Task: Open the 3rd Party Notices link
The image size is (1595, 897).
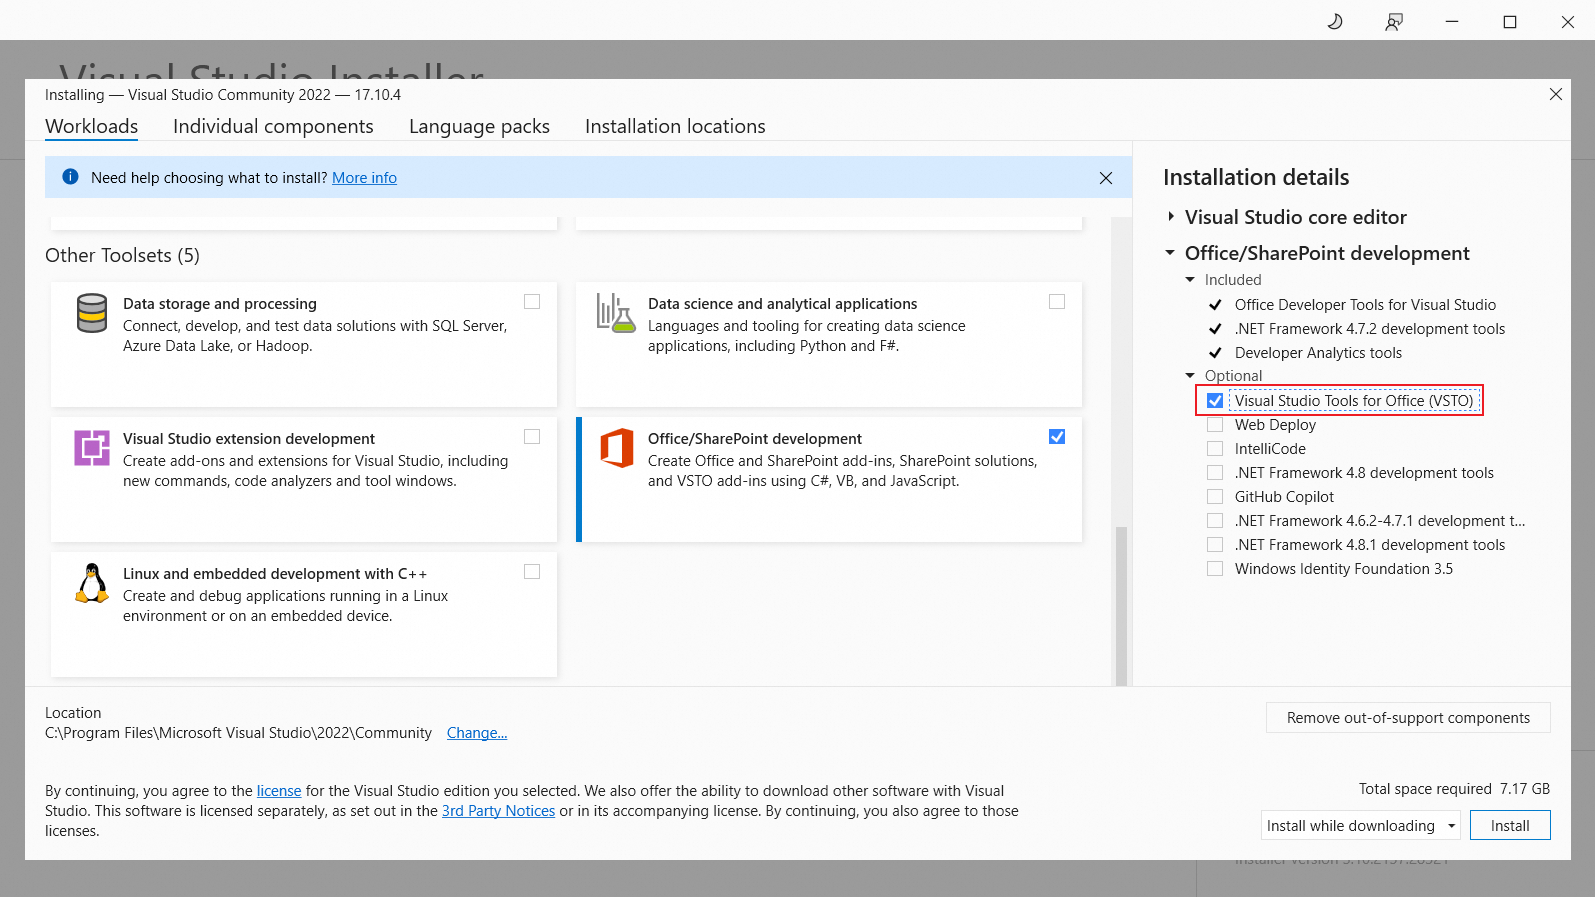Action: pos(498,811)
